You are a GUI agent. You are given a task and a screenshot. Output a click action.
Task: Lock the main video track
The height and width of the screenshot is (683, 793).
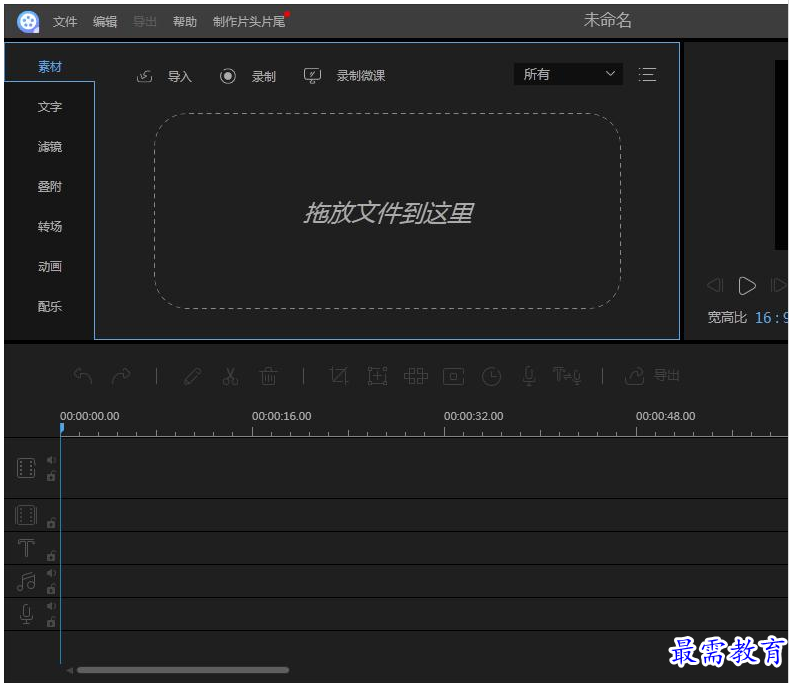[51, 476]
